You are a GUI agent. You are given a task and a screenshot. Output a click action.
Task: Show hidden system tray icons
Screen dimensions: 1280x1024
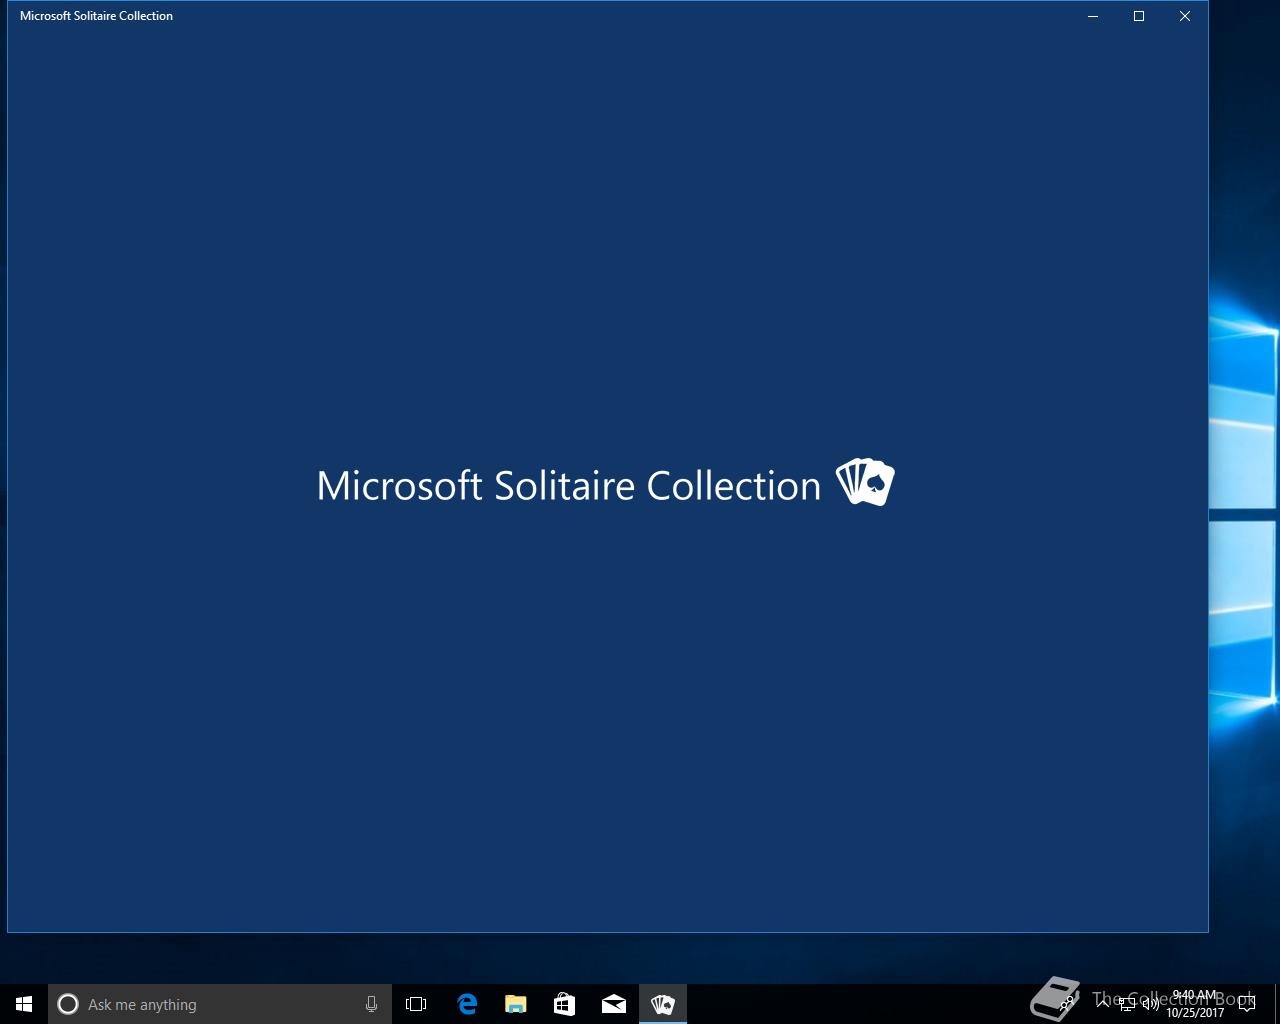pos(1103,1004)
